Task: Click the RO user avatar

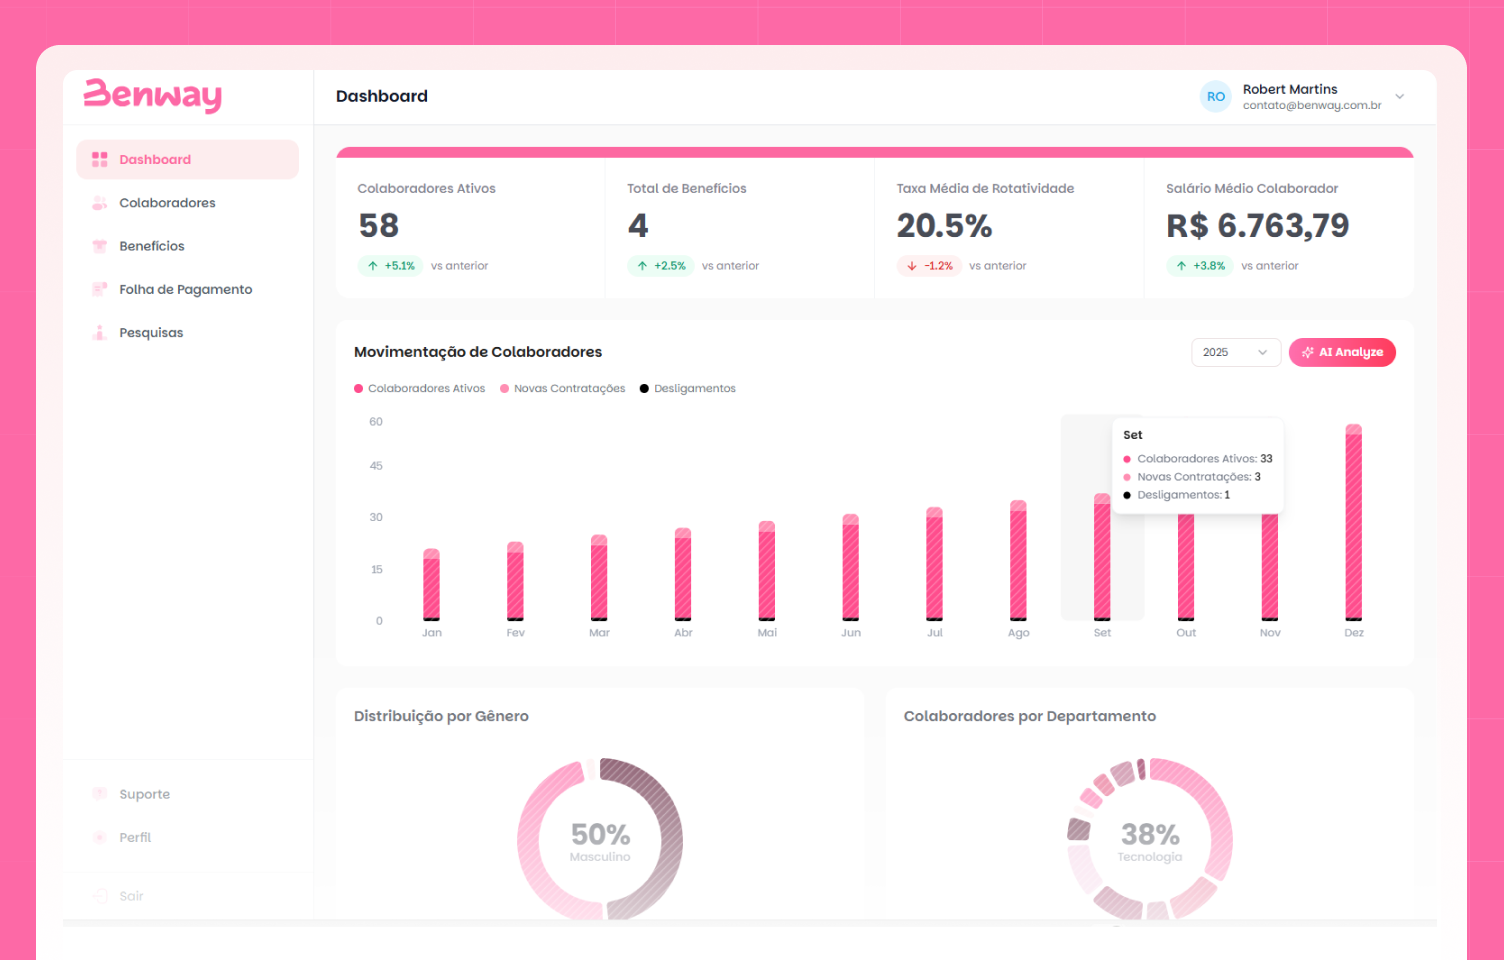Action: click(1215, 97)
